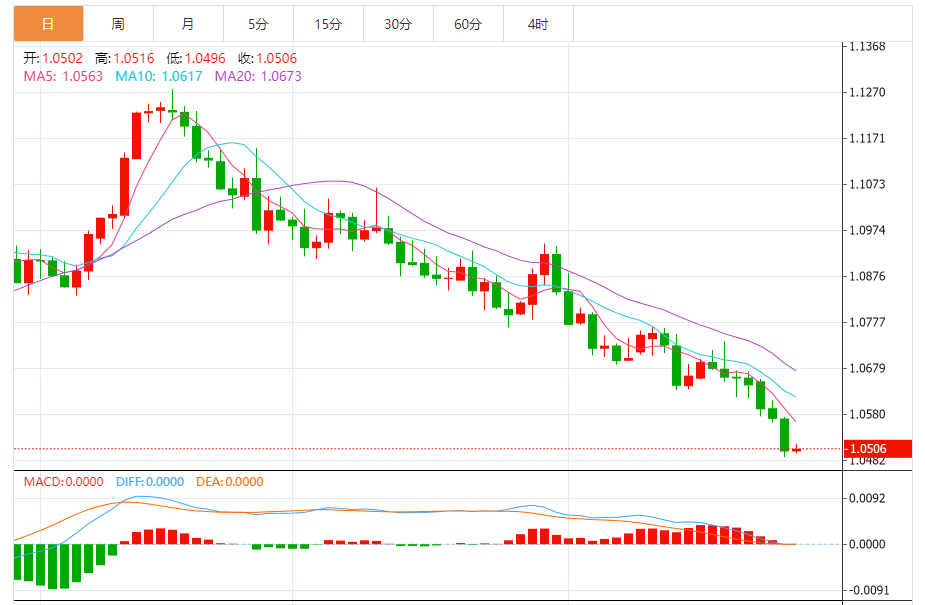Click the DEA:0.0000 indicator label
Screen dimensions: 925x605
pos(229,482)
